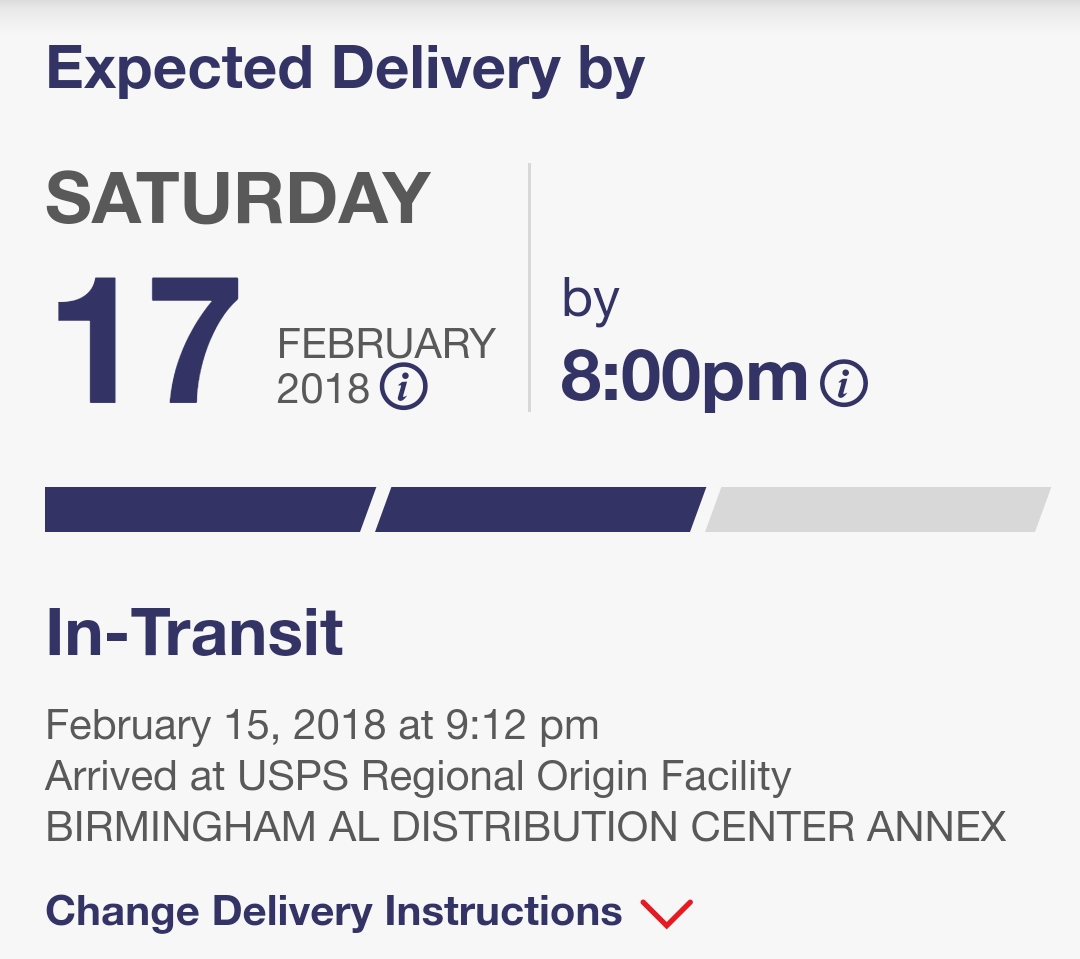Click info icon next to 8:00pm
Viewport: 1080px width, 959px height.
point(843,381)
